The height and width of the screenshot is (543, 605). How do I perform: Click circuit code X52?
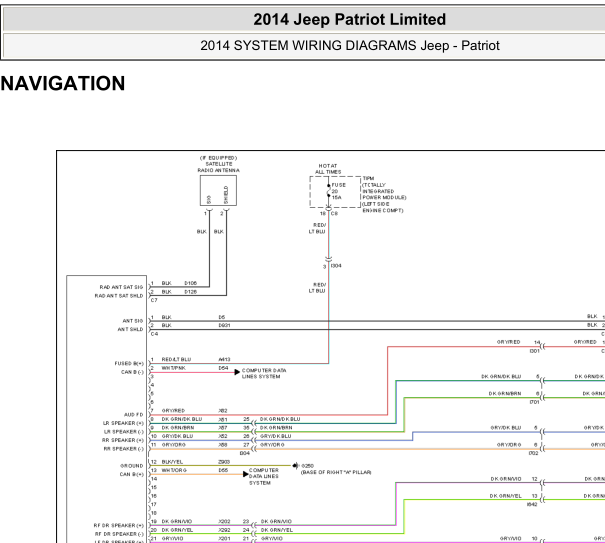coord(223,436)
